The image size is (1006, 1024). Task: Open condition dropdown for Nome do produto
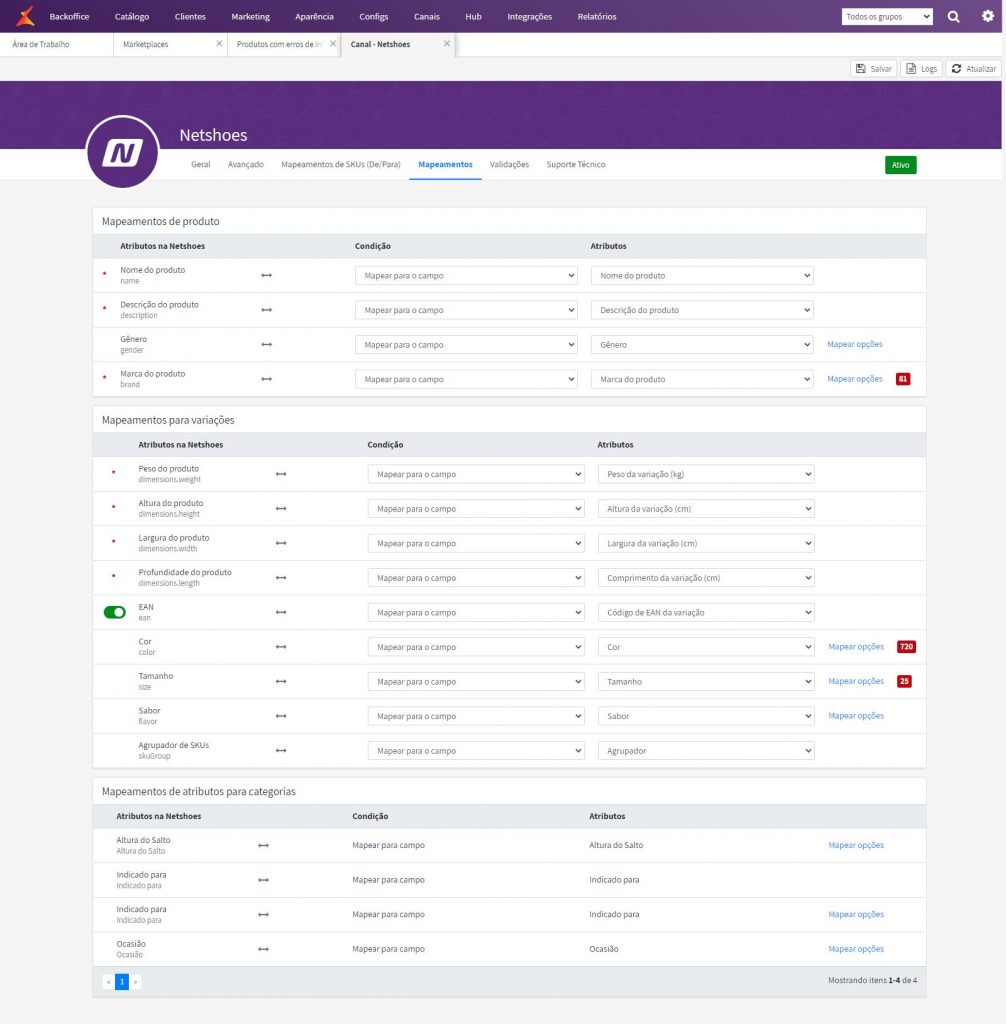466,276
